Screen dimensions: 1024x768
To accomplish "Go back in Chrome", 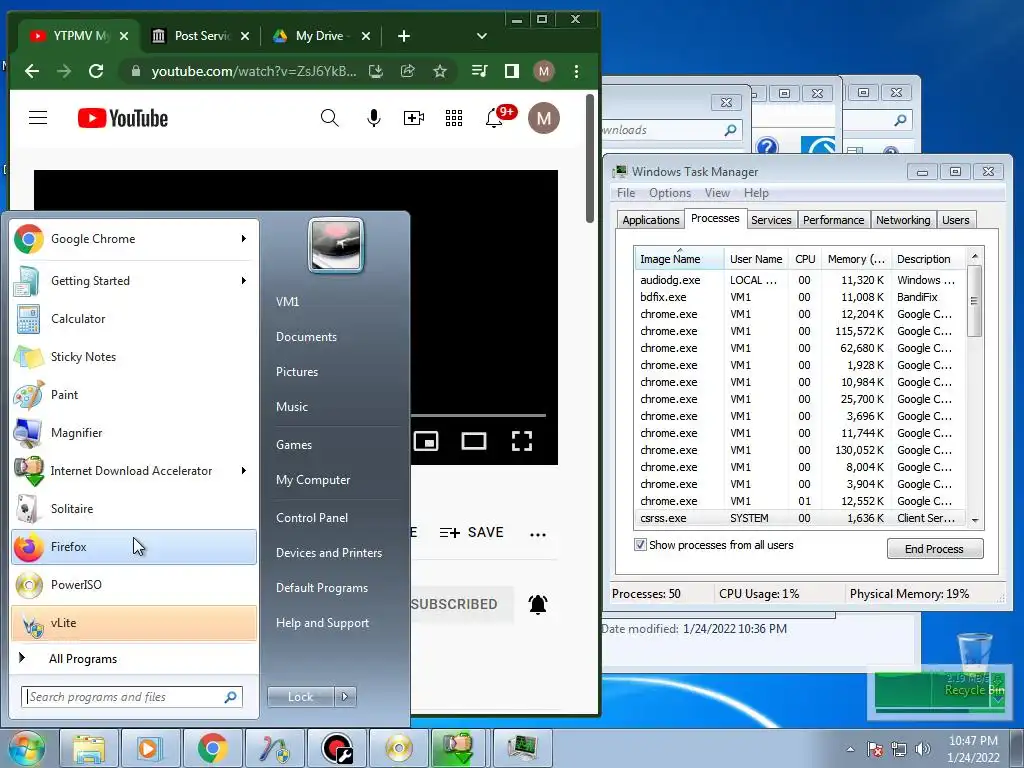I will click(x=31, y=71).
